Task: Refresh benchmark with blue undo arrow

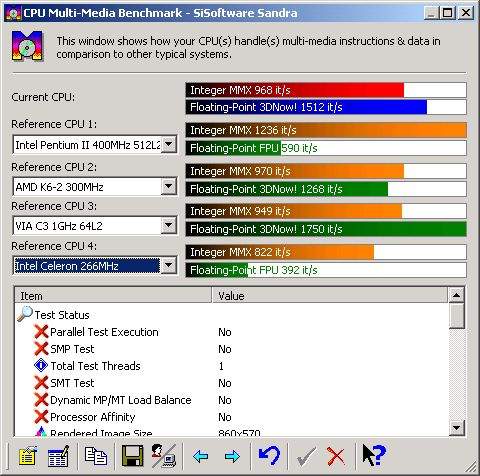Action: pos(269,456)
